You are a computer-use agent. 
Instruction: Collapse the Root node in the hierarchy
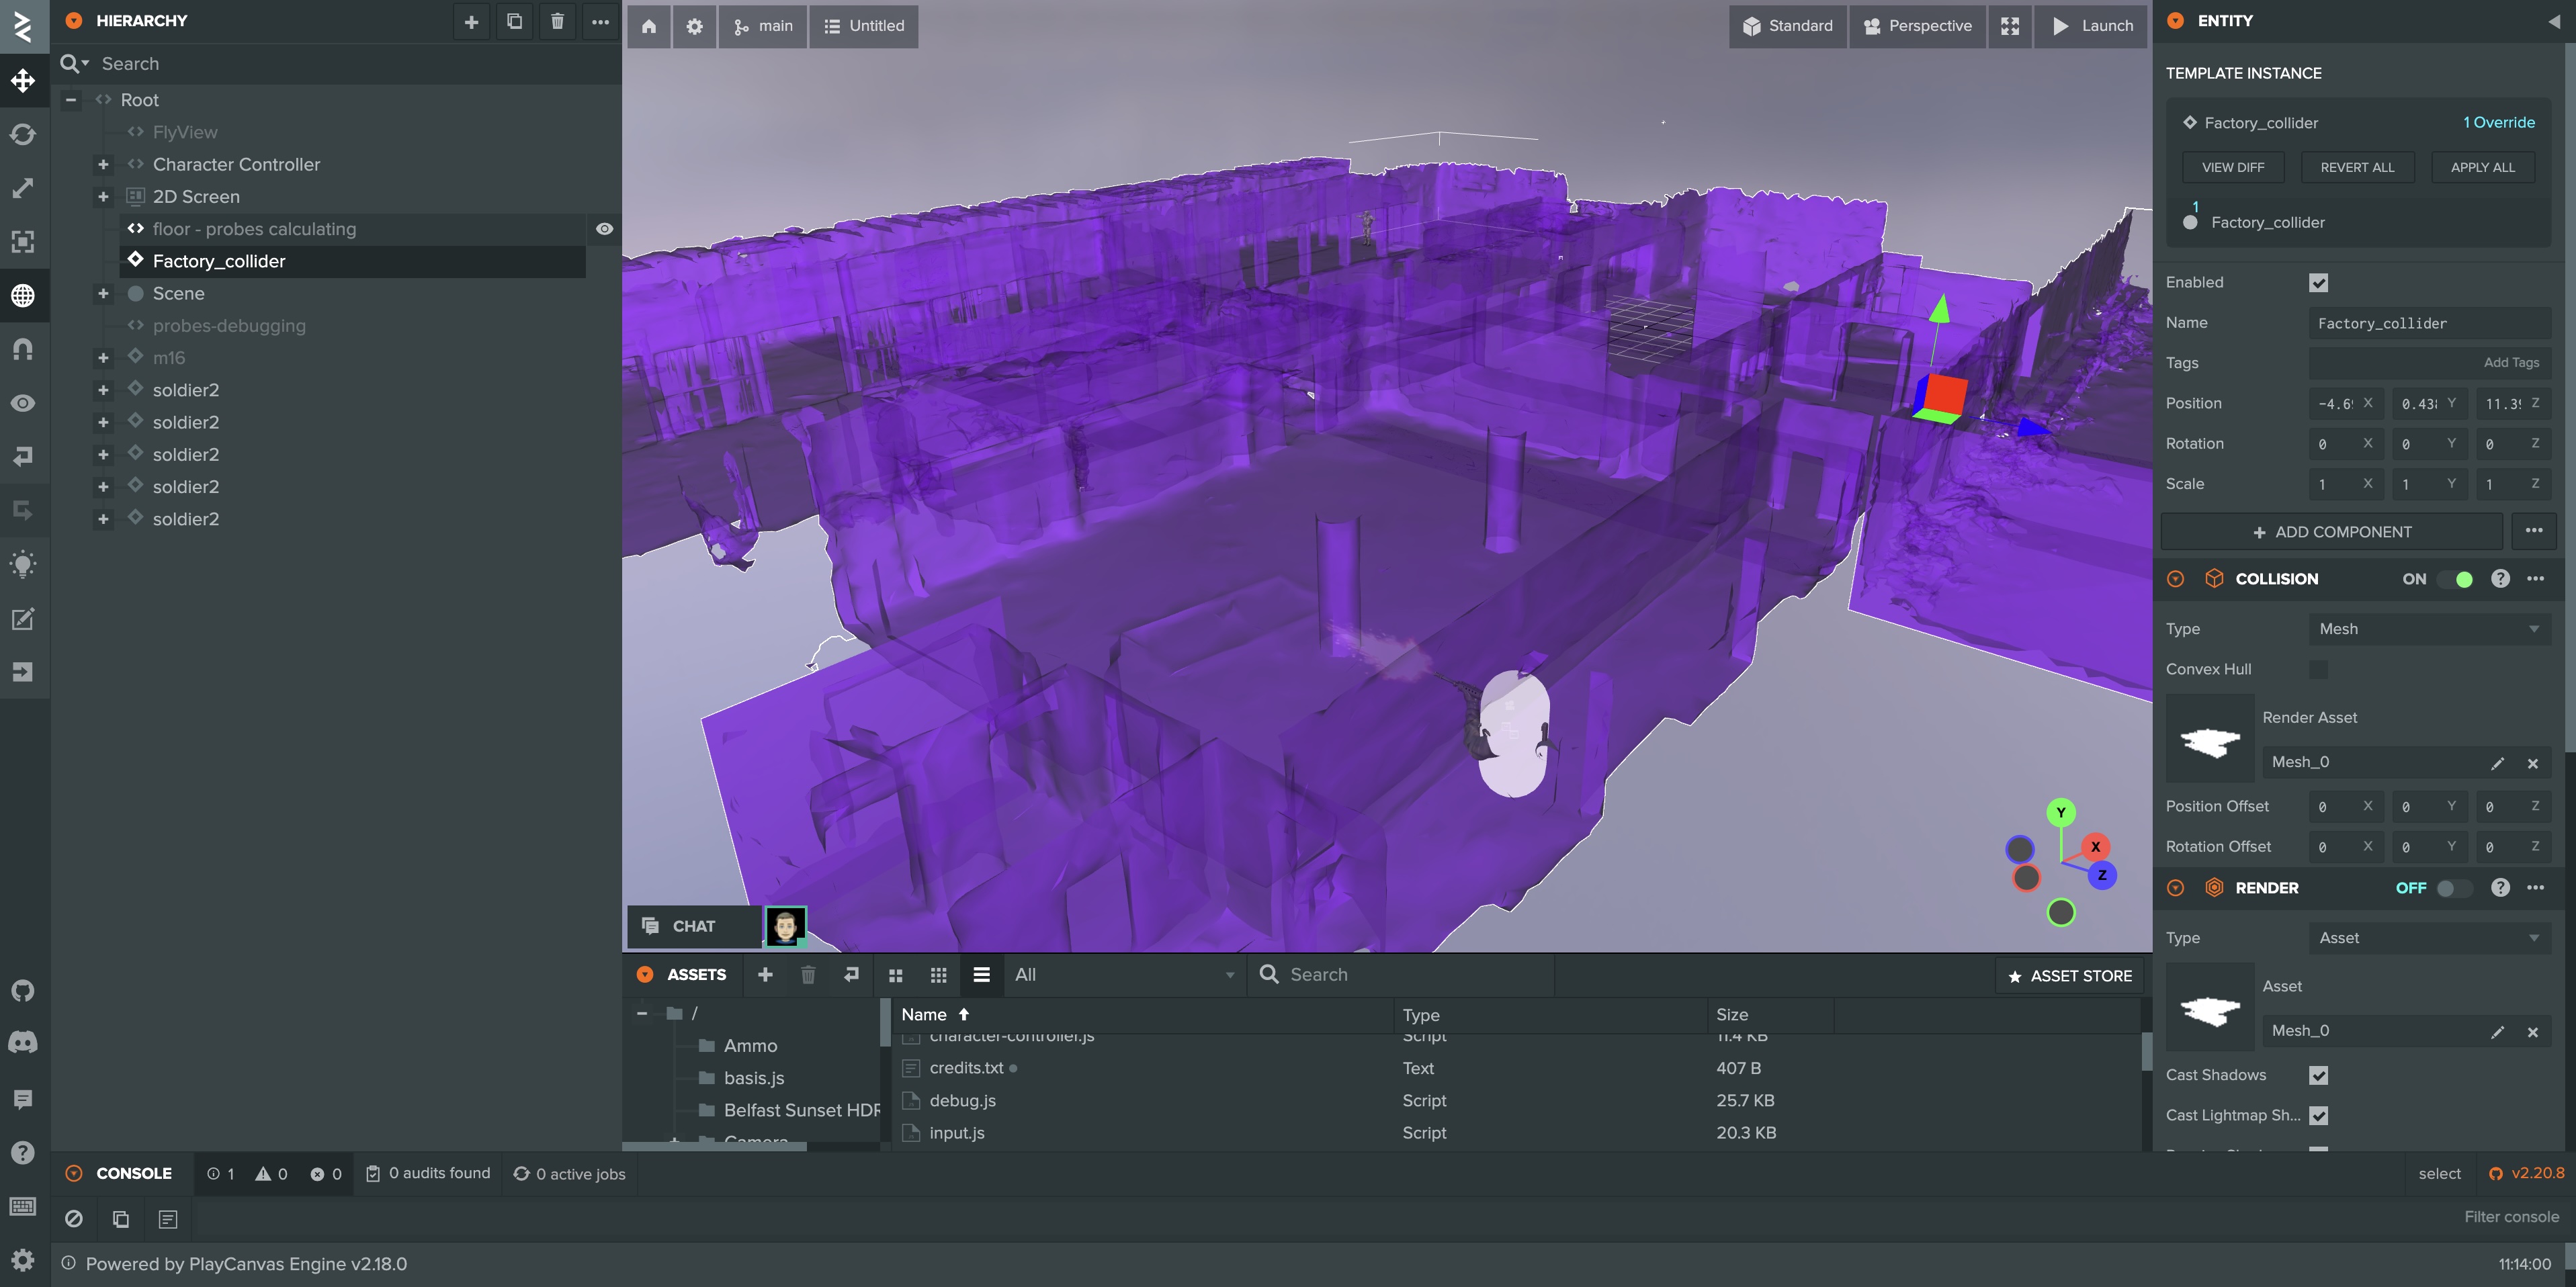pyautogui.click(x=70, y=99)
